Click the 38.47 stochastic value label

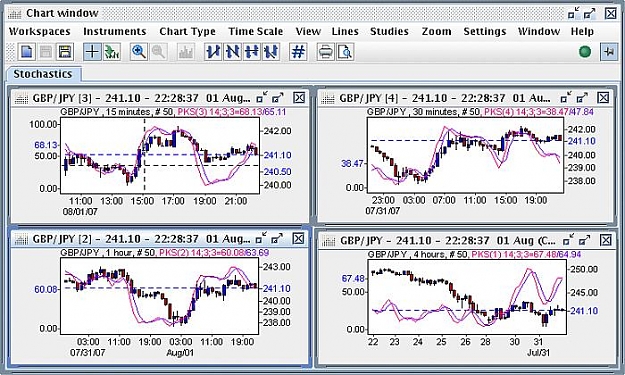click(x=352, y=163)
